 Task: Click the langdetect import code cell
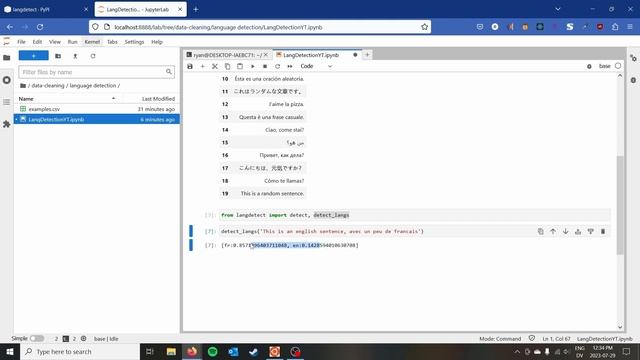click(415, 215)
